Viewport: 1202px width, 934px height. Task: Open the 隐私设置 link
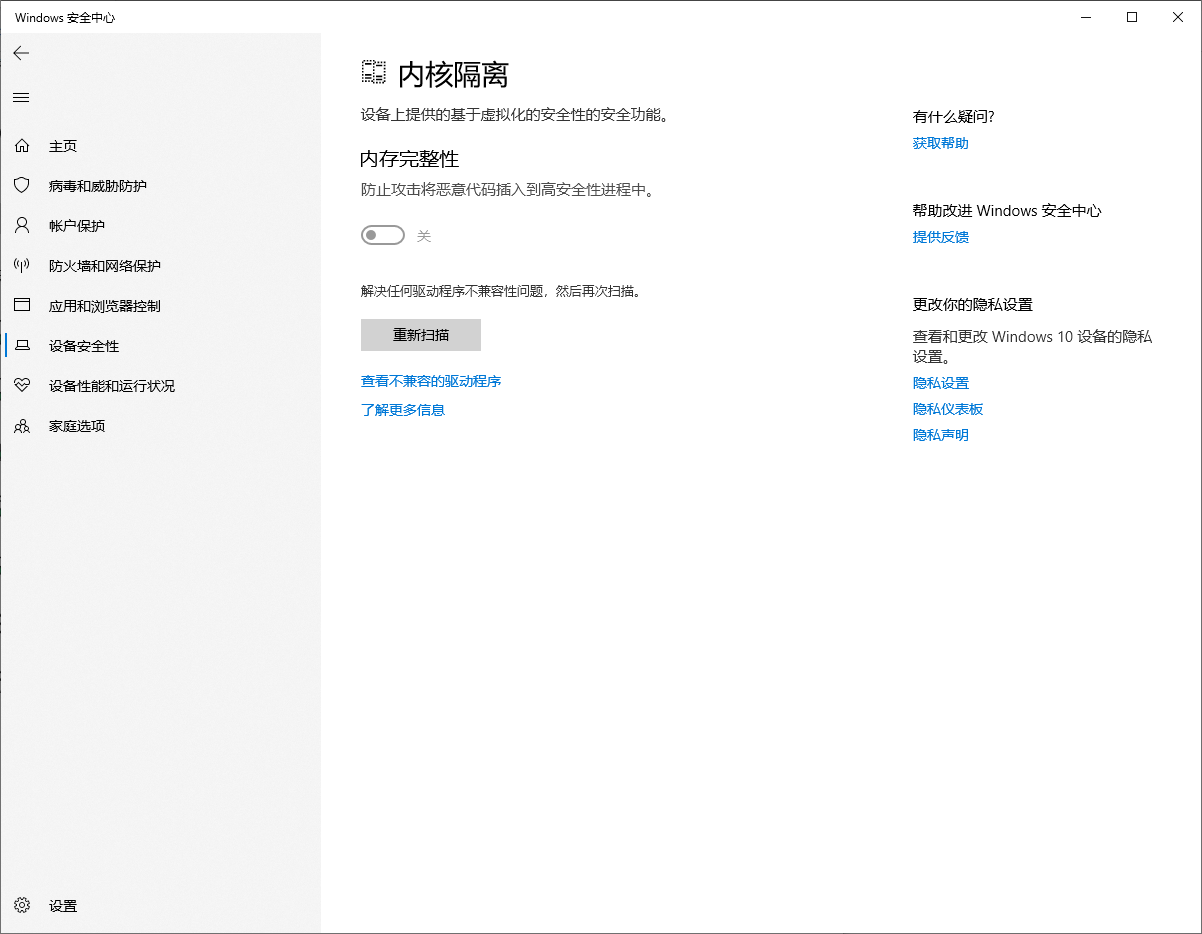click(x=941, y=384)
